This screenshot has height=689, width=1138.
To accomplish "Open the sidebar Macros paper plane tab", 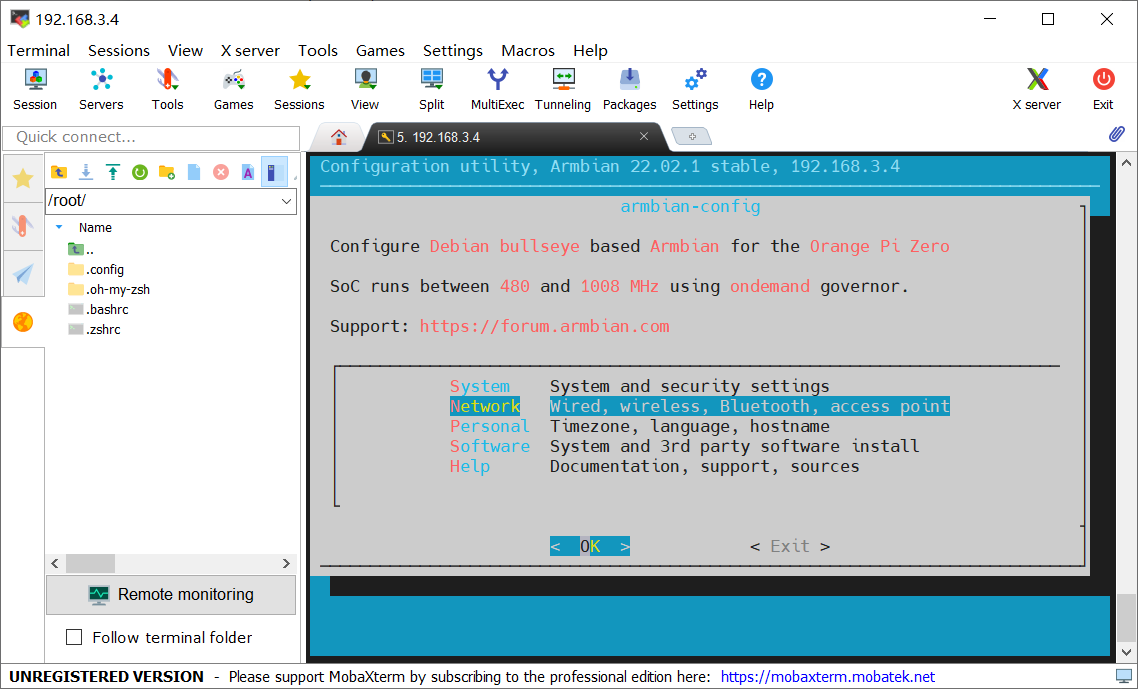I will click(23, 274).
